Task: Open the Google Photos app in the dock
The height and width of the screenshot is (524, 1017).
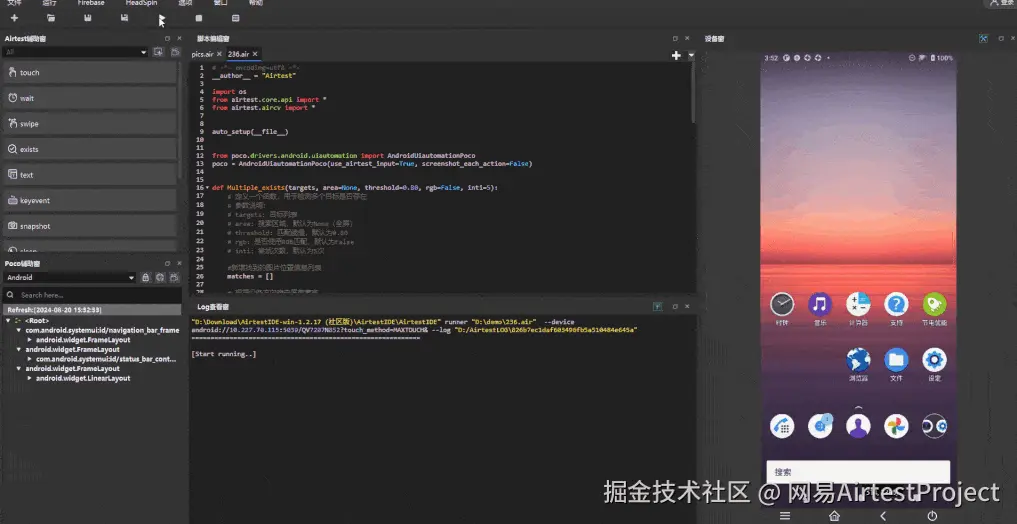Action: point(896,426)
